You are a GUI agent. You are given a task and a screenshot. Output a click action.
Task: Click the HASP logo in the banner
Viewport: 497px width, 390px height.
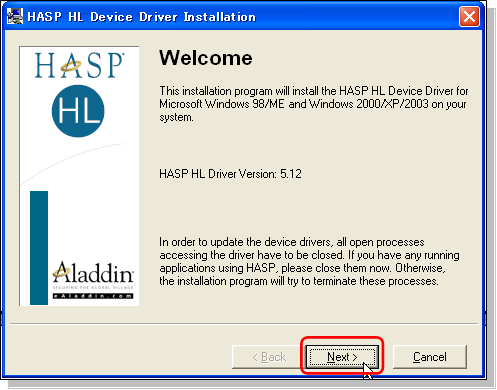click(x=79, y=65)
